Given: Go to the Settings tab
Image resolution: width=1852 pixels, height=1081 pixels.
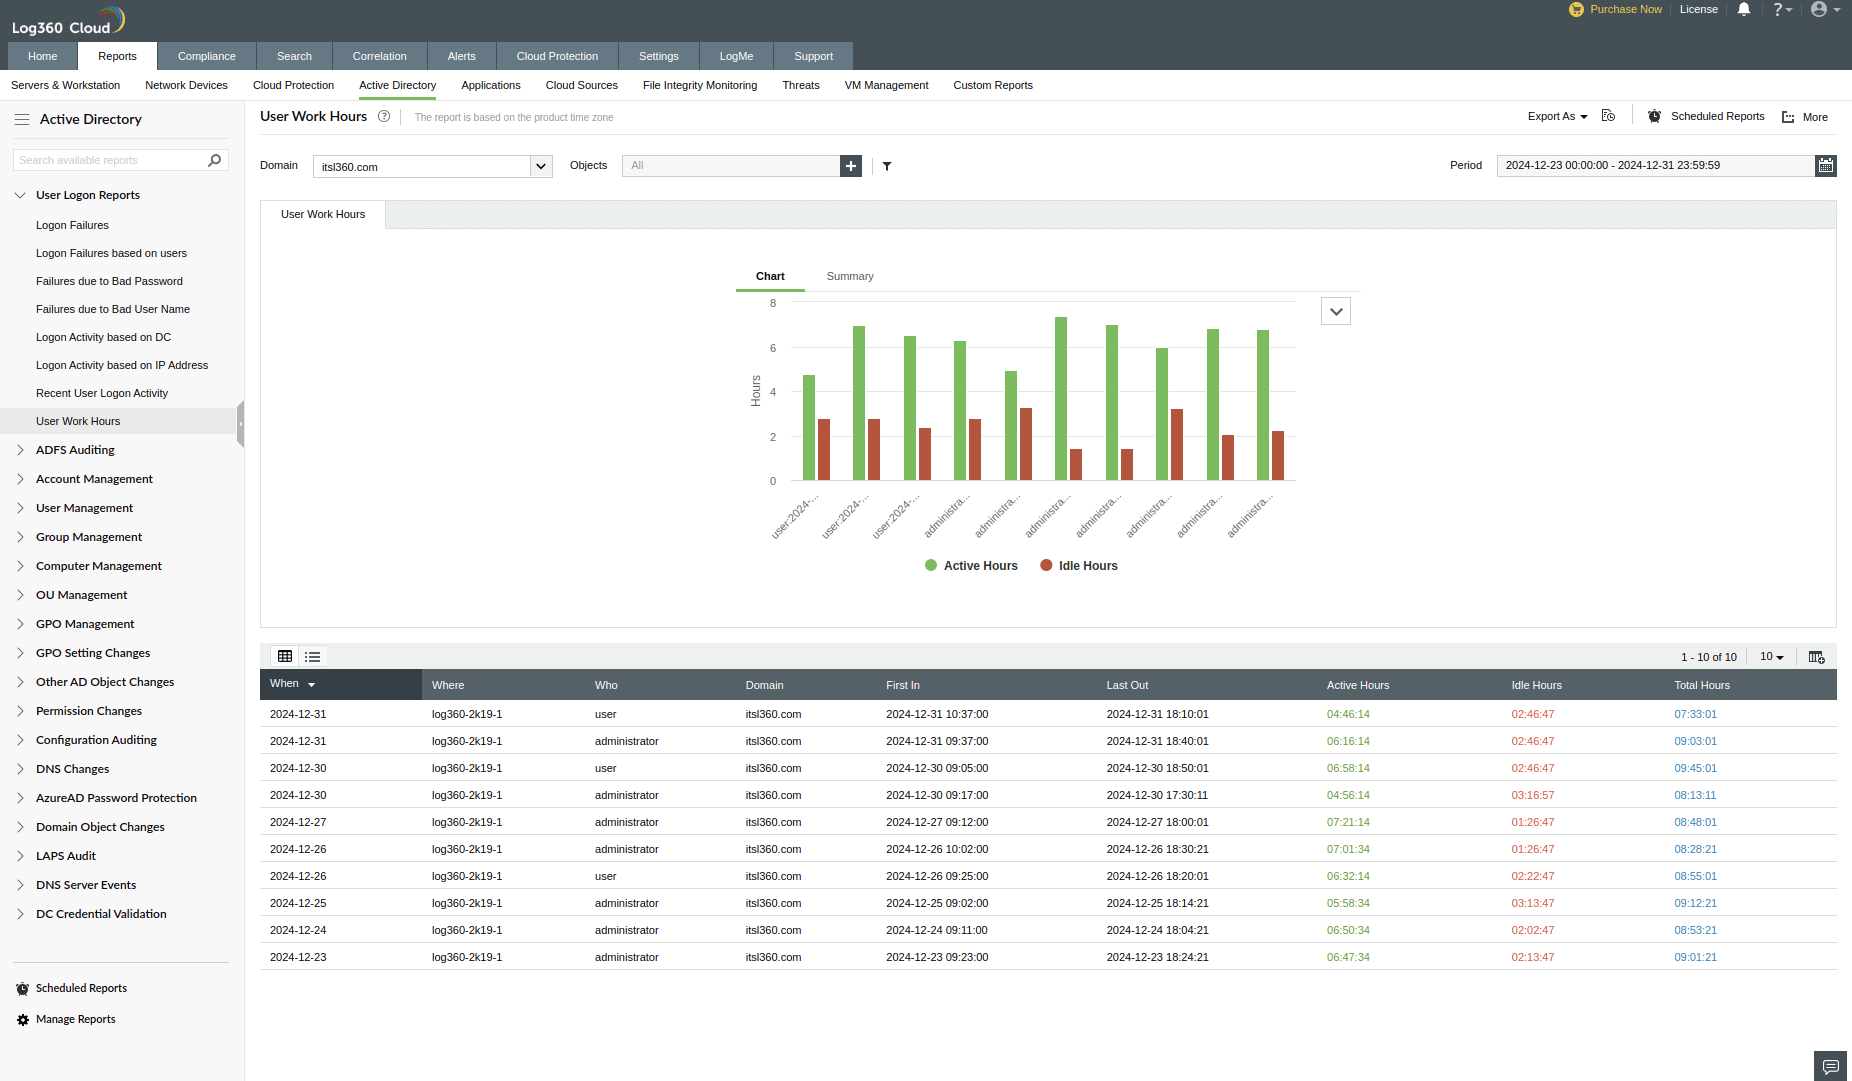Looking at the screenshot, I should pos(659,56).
